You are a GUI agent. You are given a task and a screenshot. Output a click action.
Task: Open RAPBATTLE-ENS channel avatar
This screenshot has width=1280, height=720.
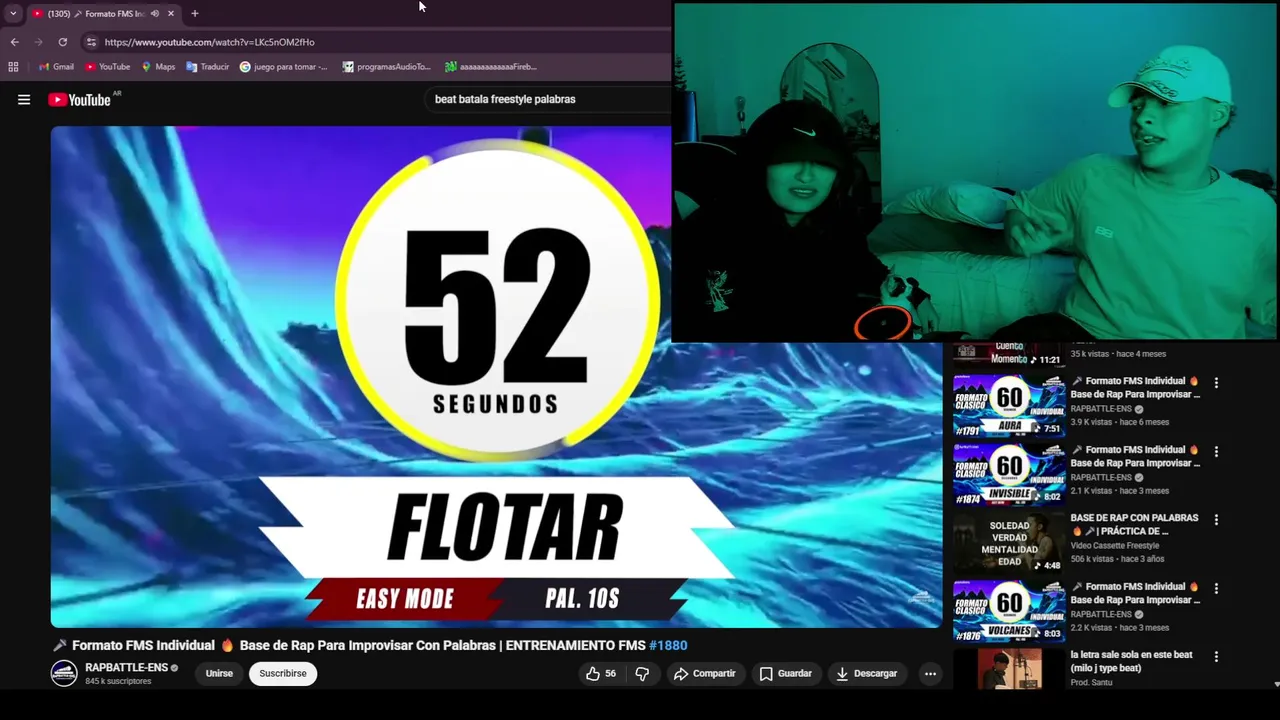click(64, 673)
